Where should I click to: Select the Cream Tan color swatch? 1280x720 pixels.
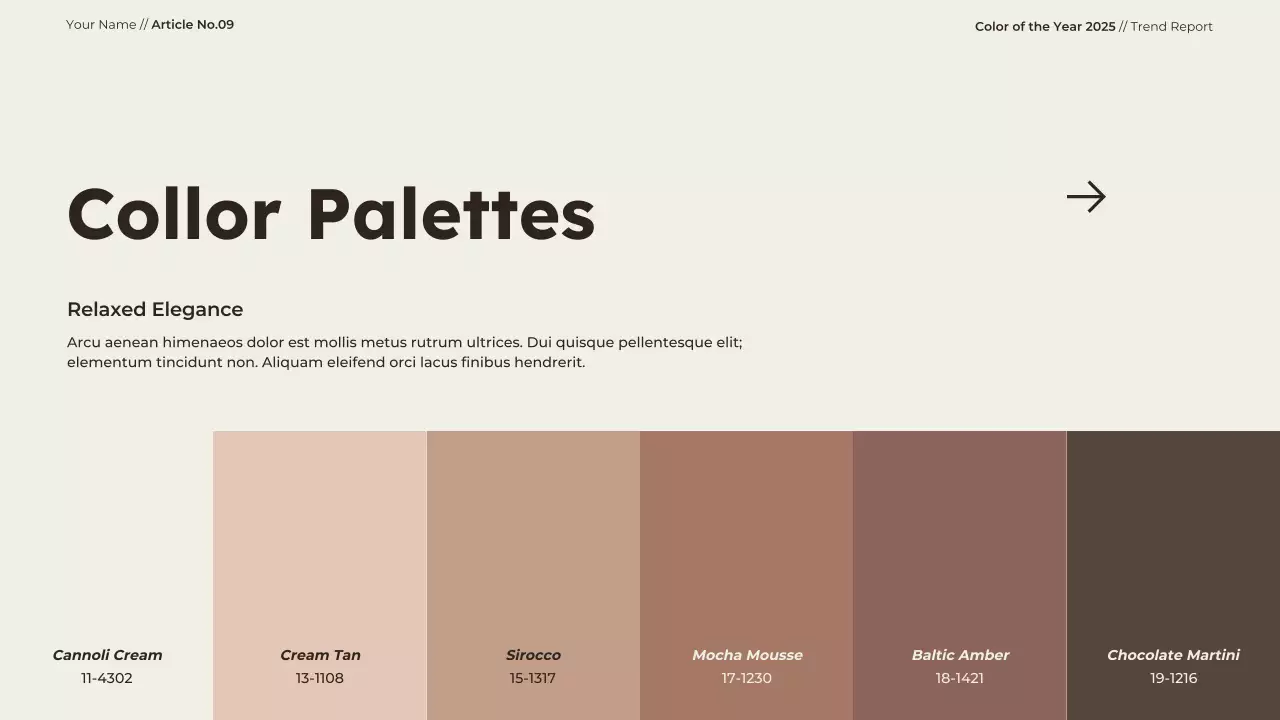tap(320, 530)
